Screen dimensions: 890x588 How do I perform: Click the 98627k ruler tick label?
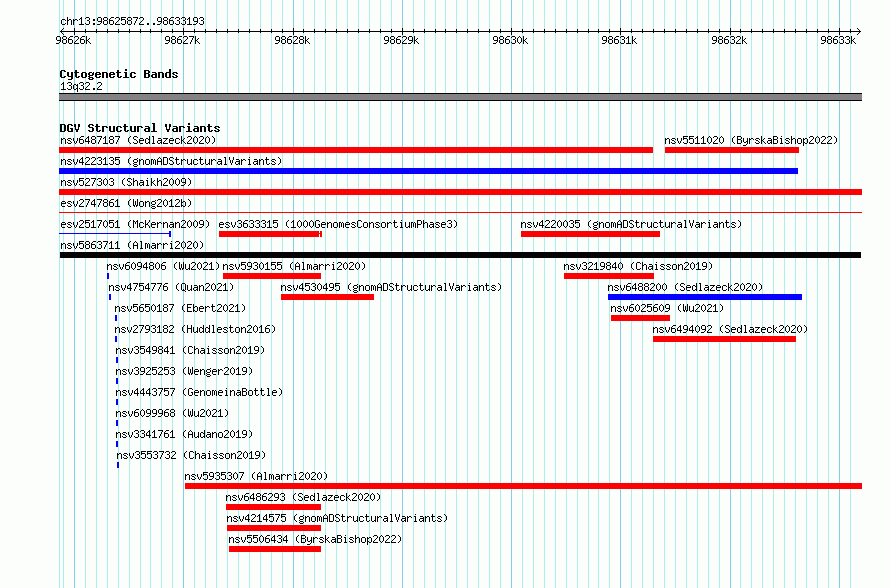point(182,40)
